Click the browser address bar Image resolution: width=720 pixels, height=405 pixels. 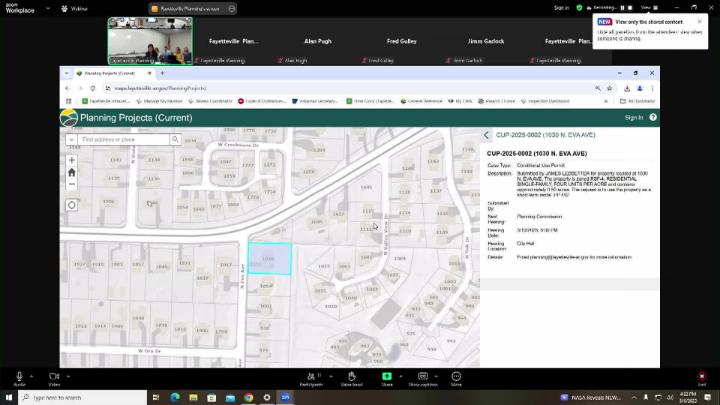click(x=349, y=88)
